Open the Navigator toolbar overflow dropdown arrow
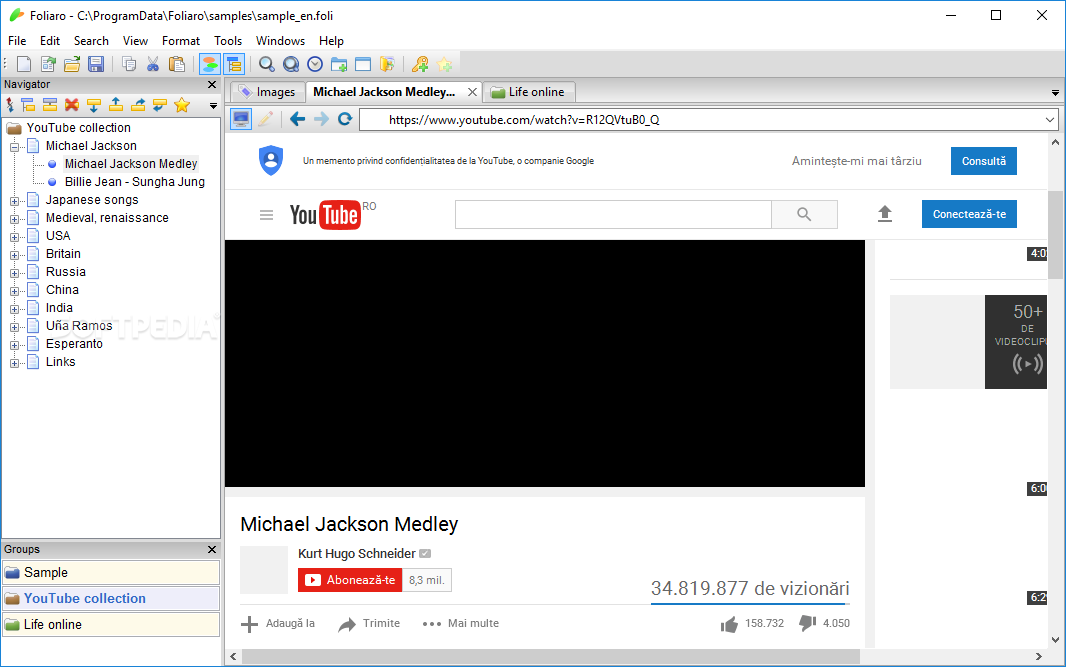The height and width of the screenshot is (667, 1066). click(x=213, y=105)
